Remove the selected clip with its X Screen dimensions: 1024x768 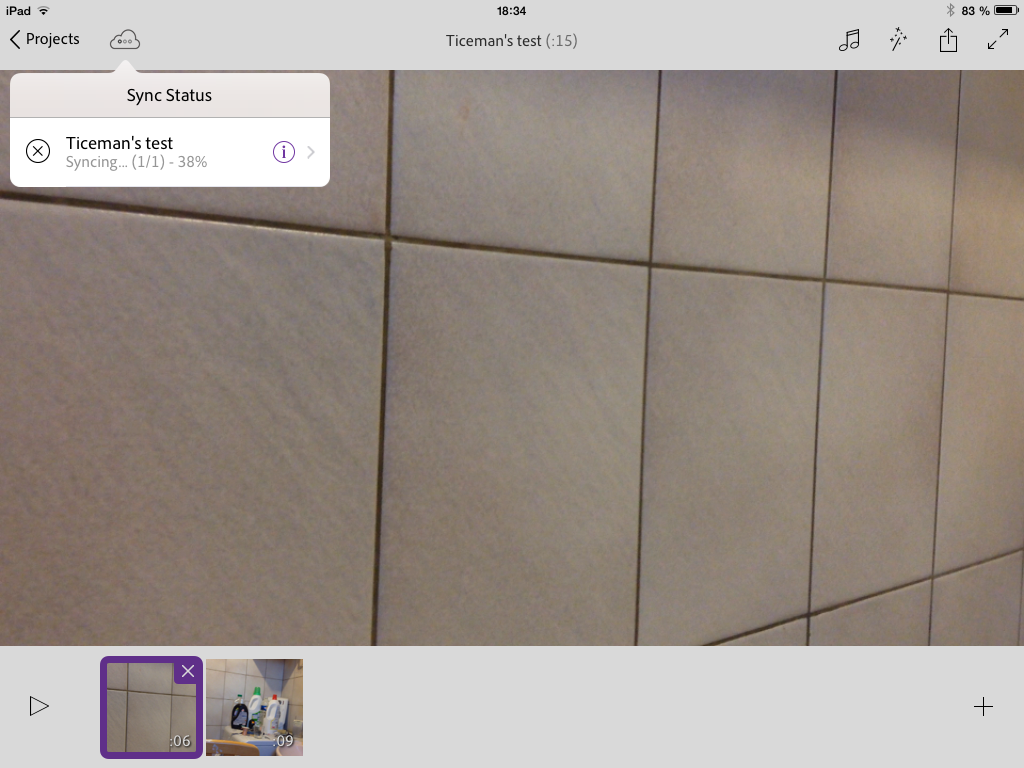pos(188,671)
